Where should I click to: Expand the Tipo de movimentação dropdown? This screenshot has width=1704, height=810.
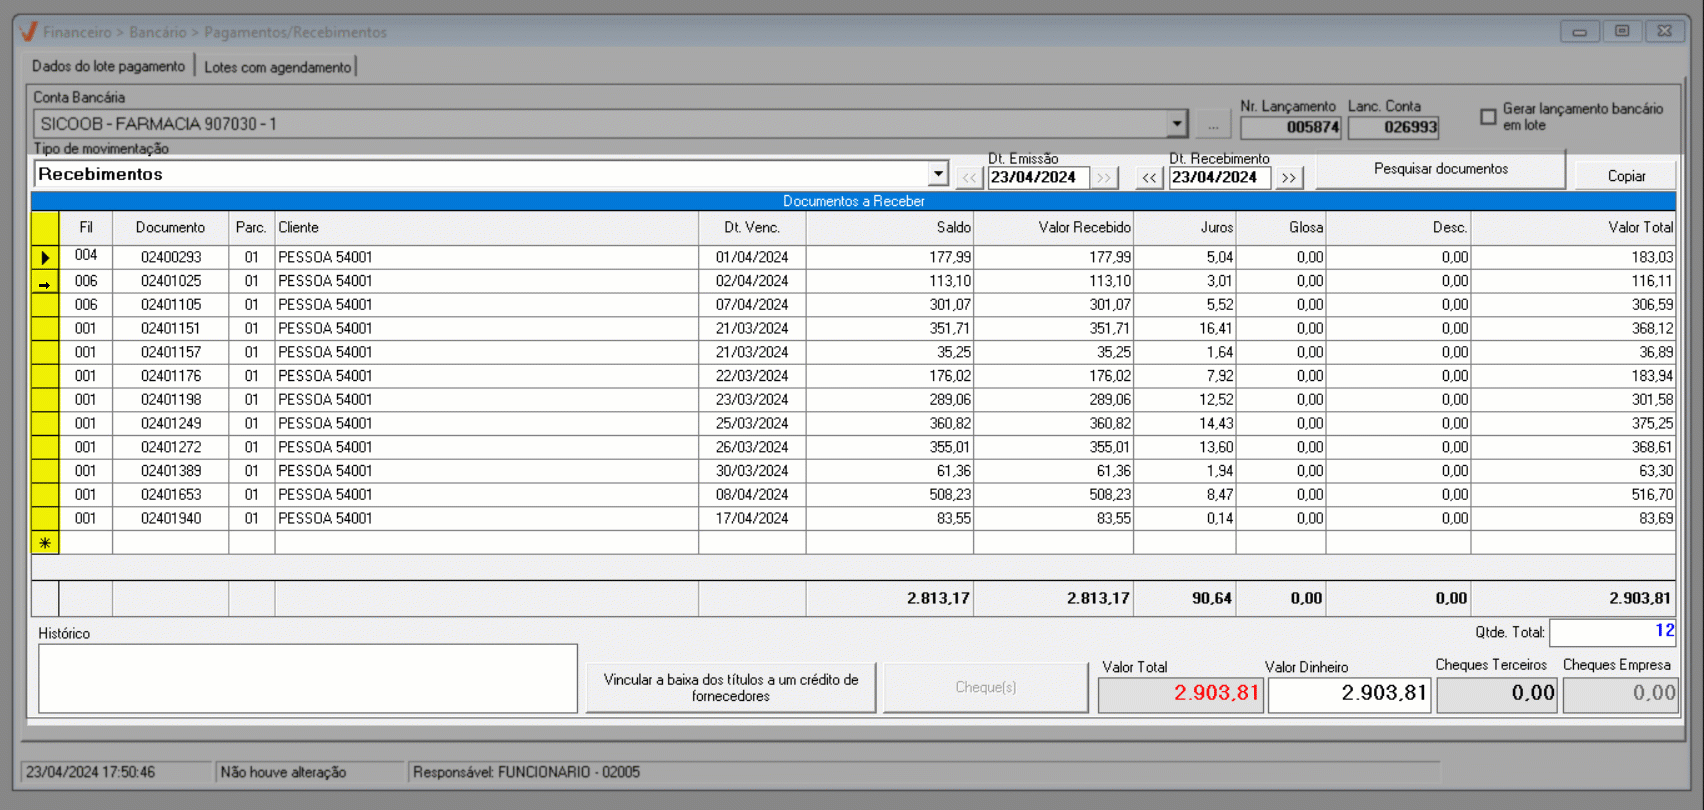point(937,174)
